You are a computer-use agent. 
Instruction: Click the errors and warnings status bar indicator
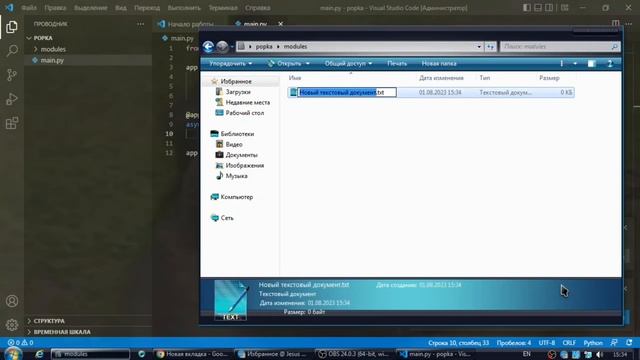pyautogui.click(x=20, y=343)
